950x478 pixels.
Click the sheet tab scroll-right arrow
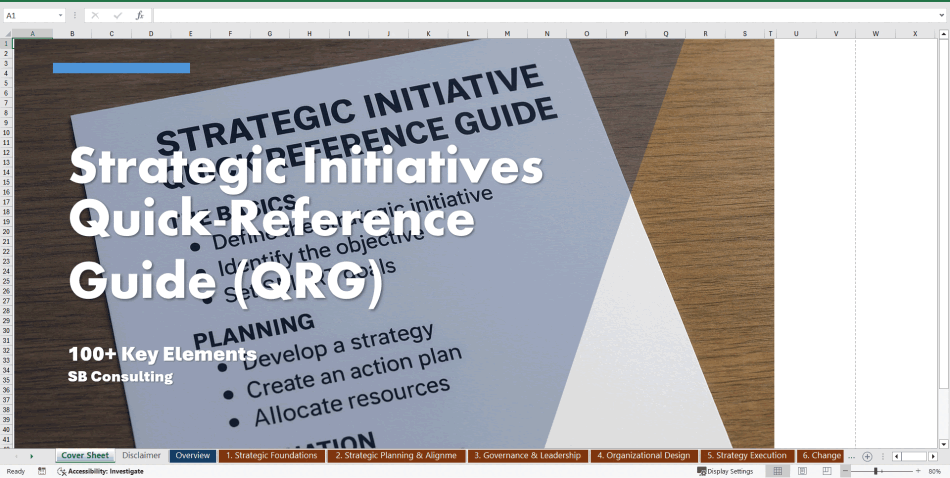click(32, 456)
